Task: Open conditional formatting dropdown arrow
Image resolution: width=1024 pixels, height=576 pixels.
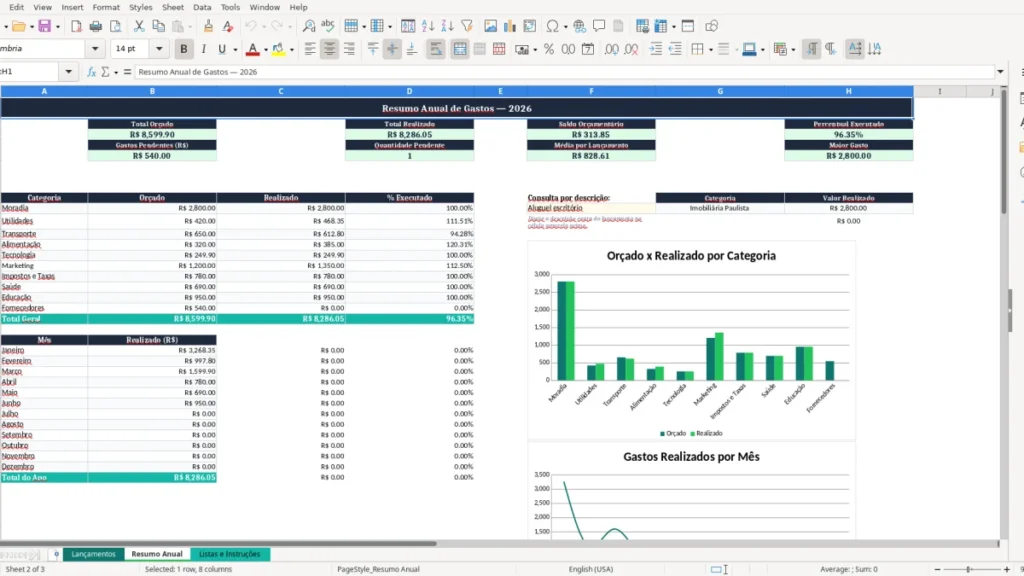Action: tap(793, 50)
